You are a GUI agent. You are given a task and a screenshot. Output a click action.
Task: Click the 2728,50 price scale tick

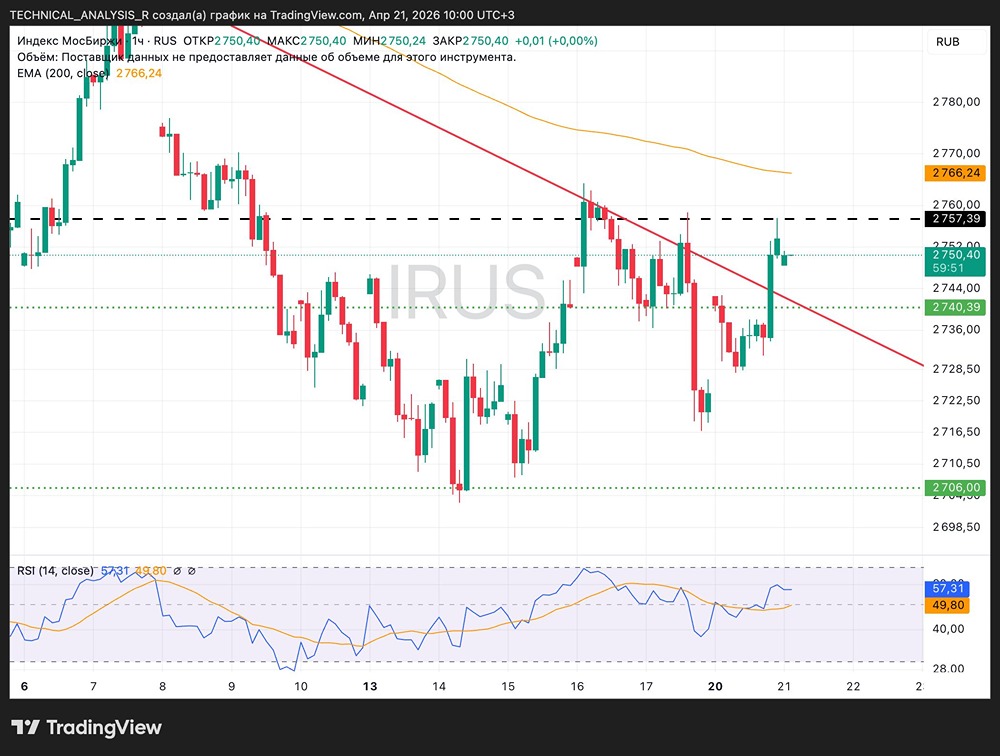(x=956, y=369)
